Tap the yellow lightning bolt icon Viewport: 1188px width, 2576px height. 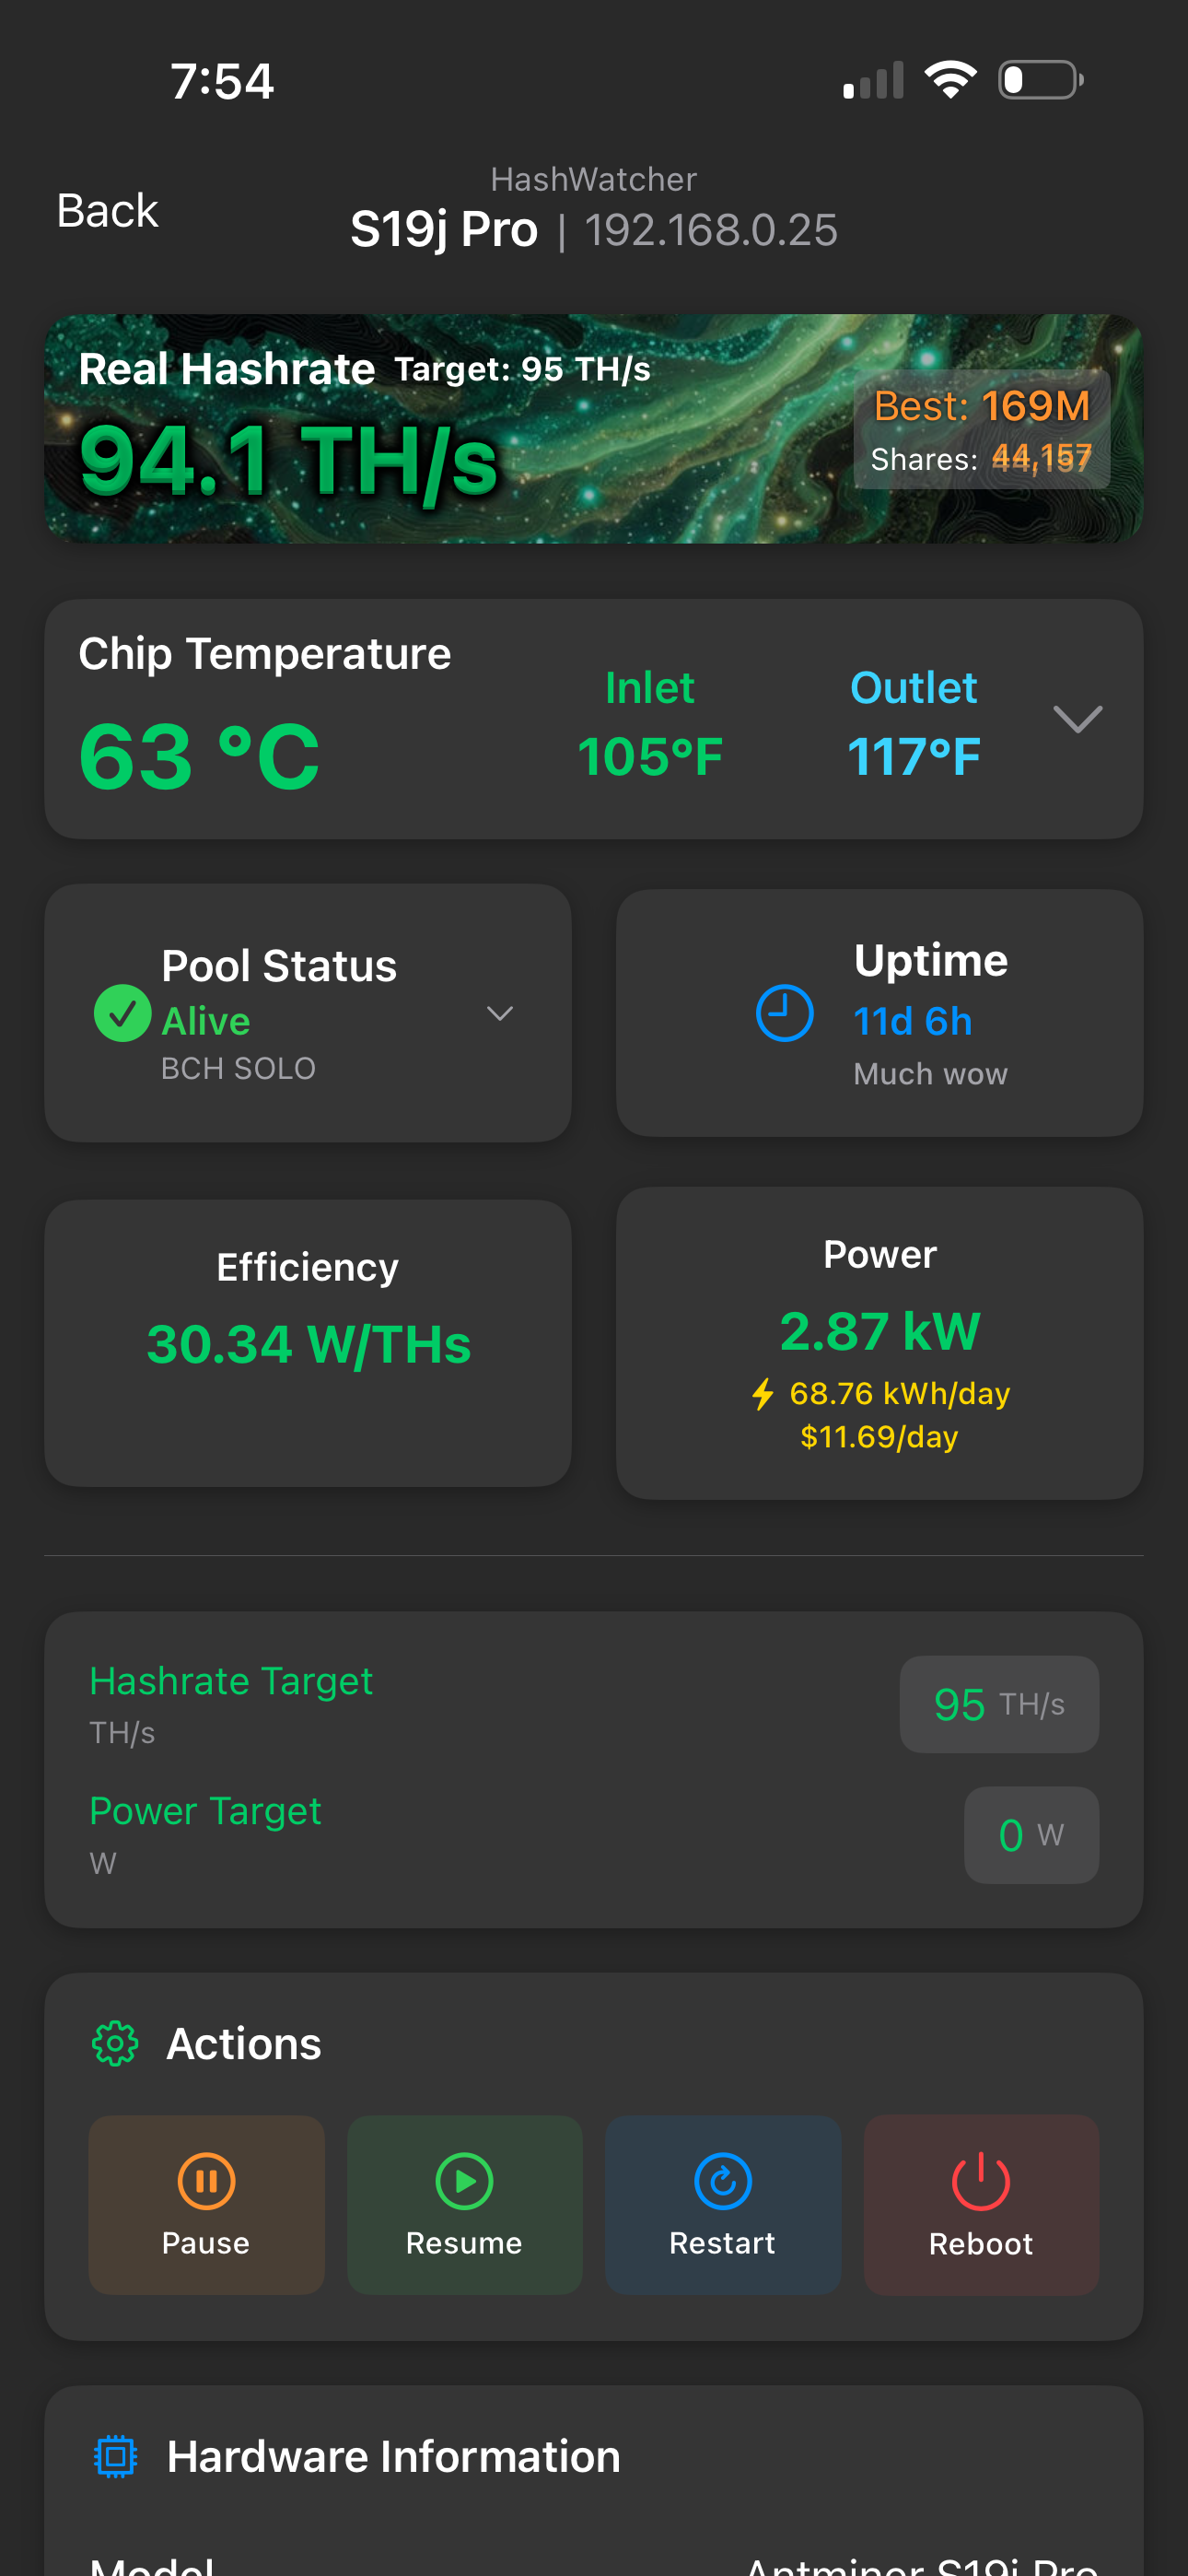coord(763,1393)
